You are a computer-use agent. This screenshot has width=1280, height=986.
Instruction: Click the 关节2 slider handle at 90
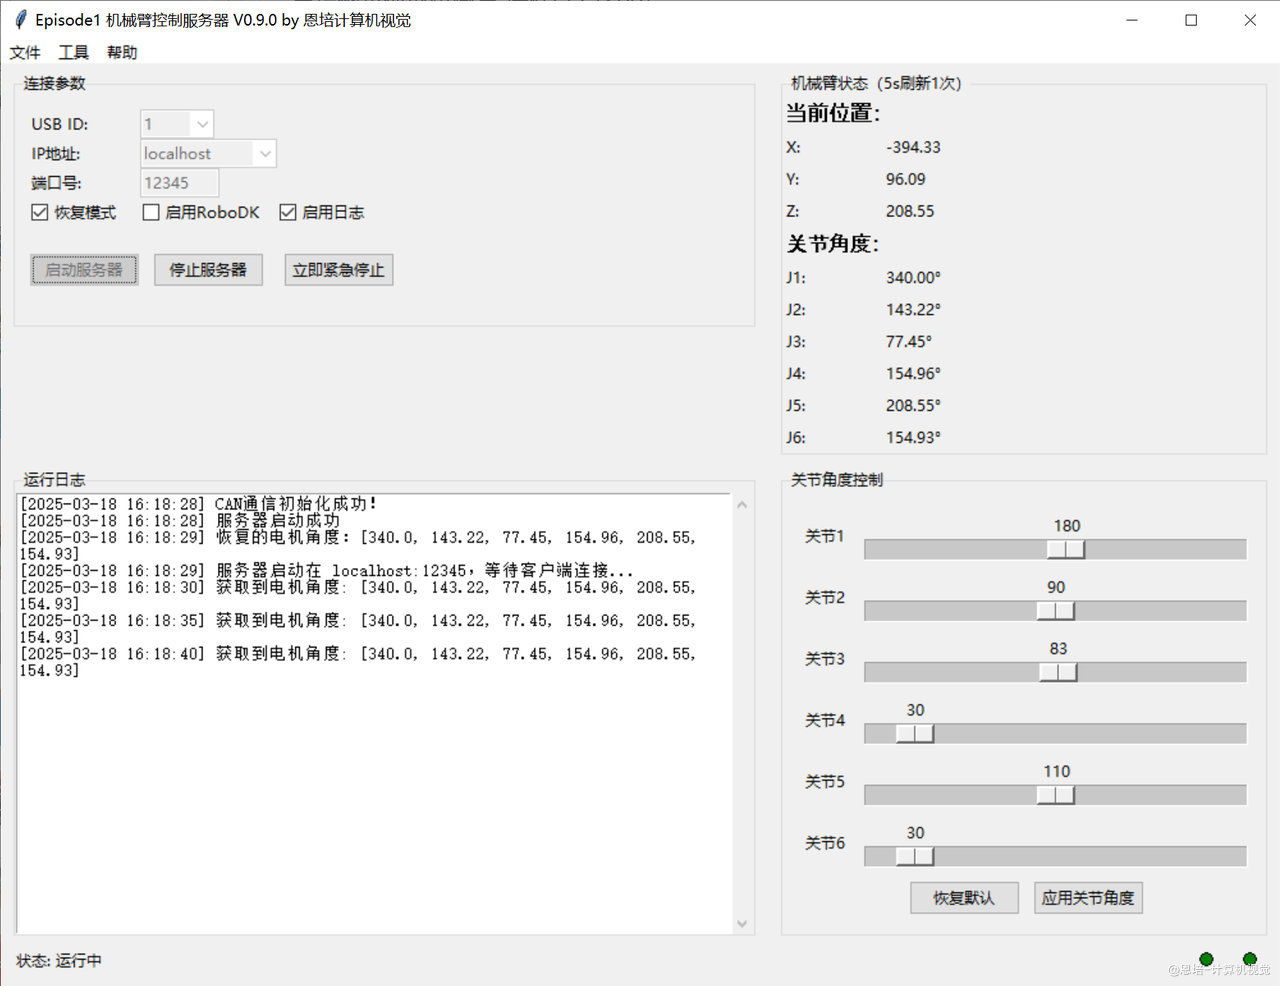pos(1055,611)
